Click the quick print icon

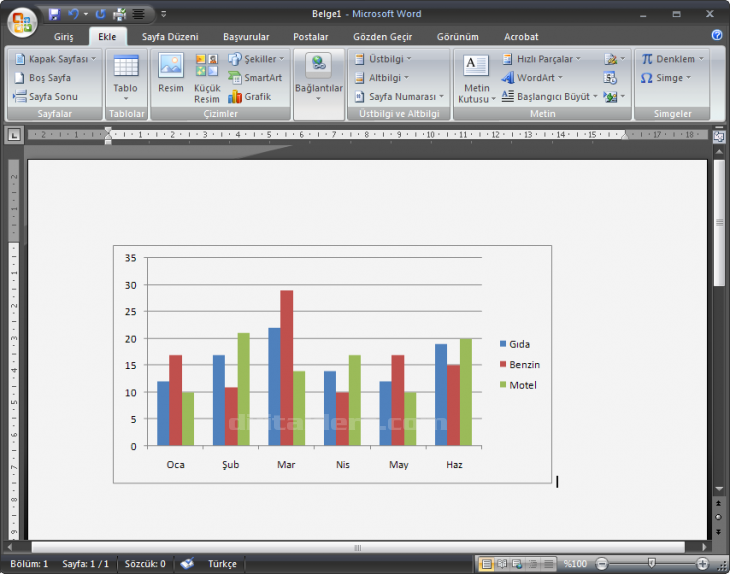click(120, 14)
